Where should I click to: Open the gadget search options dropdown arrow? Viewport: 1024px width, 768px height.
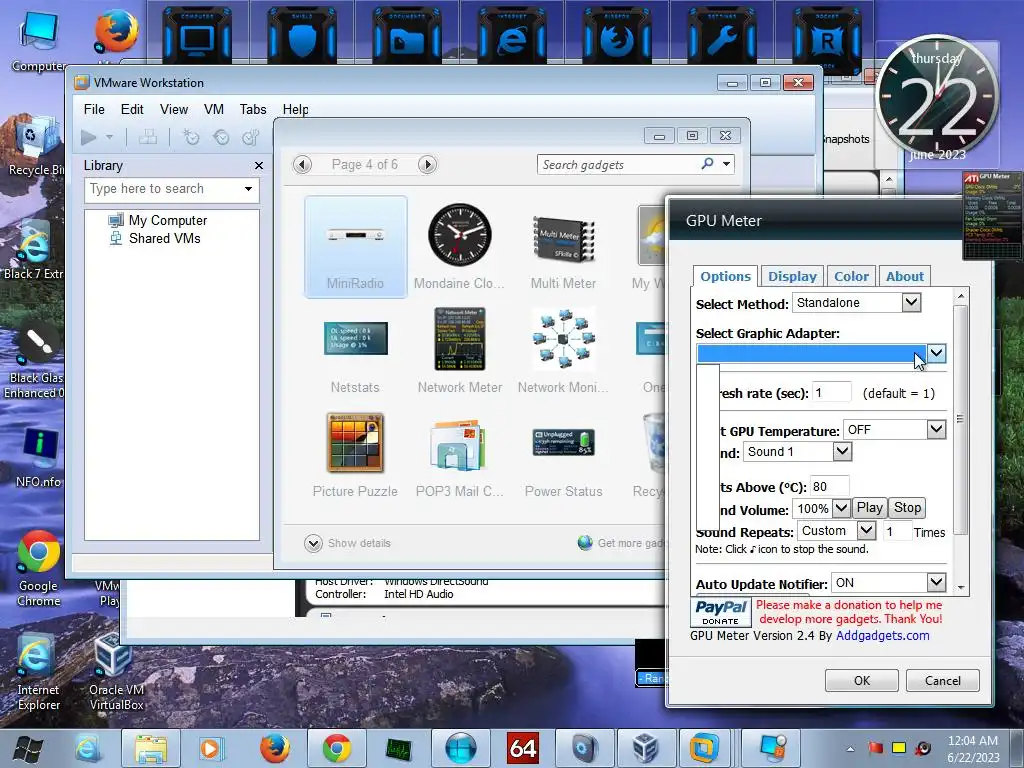[x=726, y=164]
